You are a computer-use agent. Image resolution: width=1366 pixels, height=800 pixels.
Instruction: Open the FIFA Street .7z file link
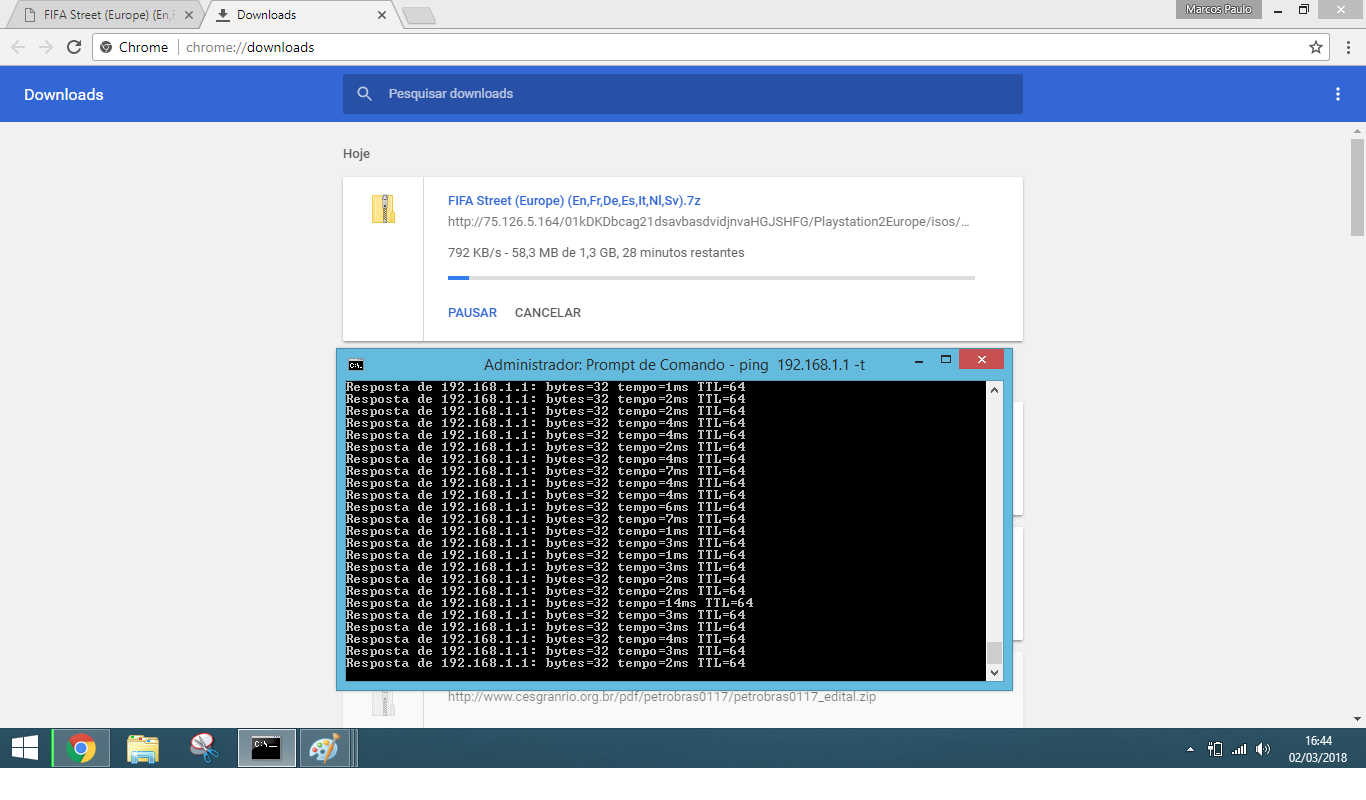(574, 201)
